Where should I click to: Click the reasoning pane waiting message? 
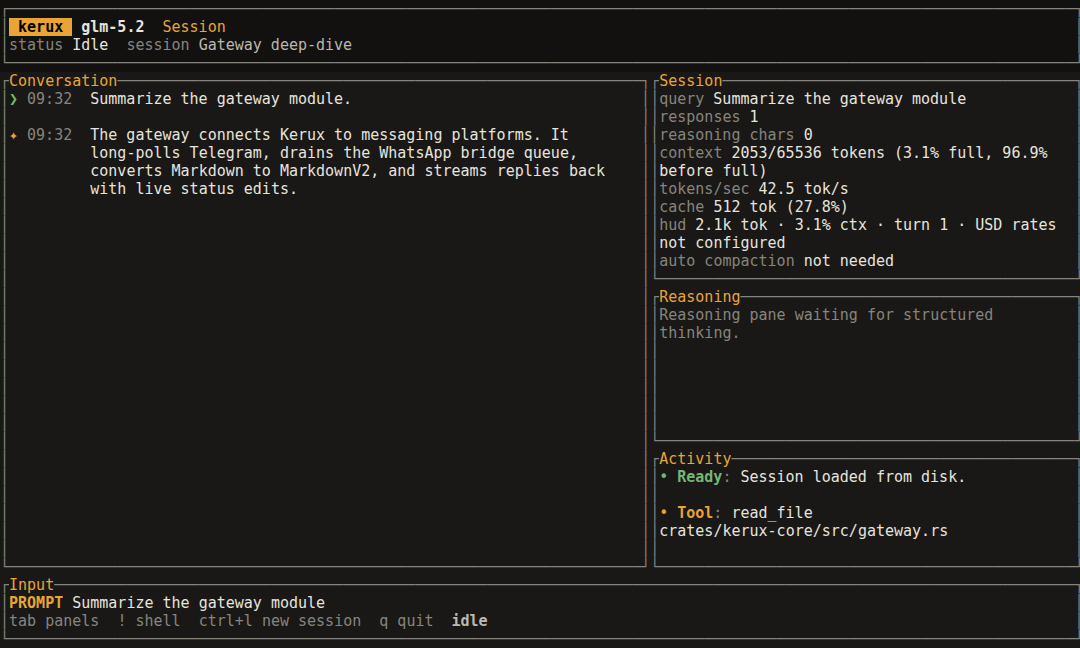826,324
